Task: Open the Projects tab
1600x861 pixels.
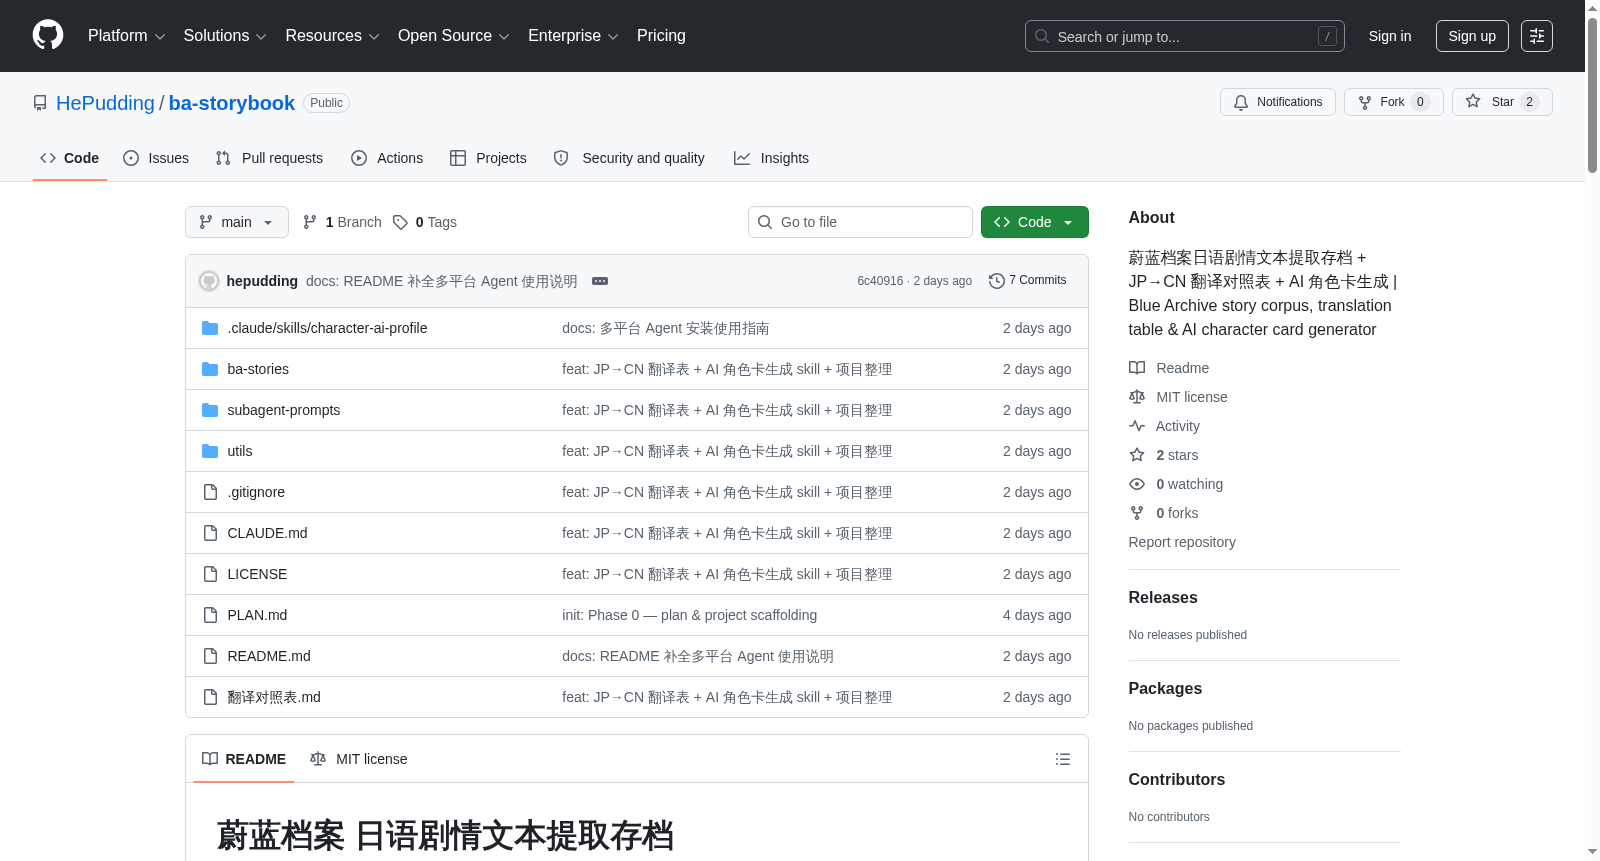Action: [488, 158]
